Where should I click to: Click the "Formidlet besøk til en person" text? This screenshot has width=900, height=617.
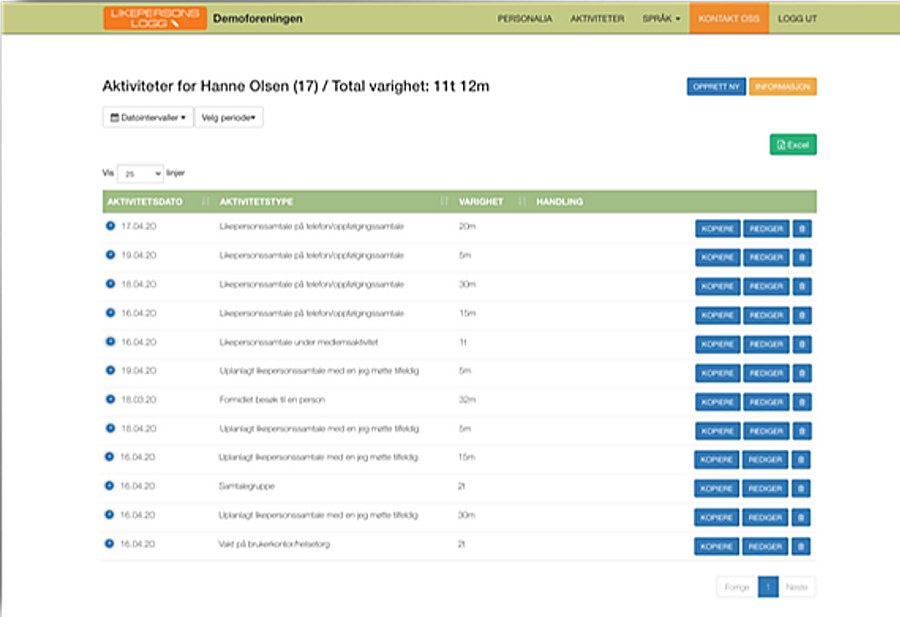272,399
